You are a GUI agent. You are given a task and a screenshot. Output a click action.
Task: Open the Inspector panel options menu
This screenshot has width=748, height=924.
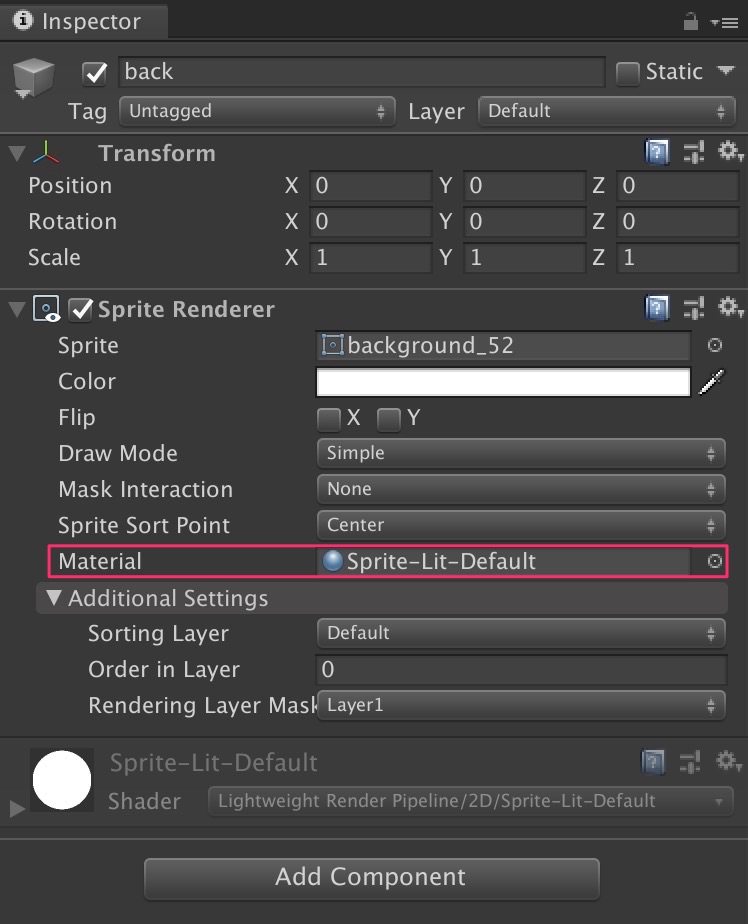click(724, 23)
